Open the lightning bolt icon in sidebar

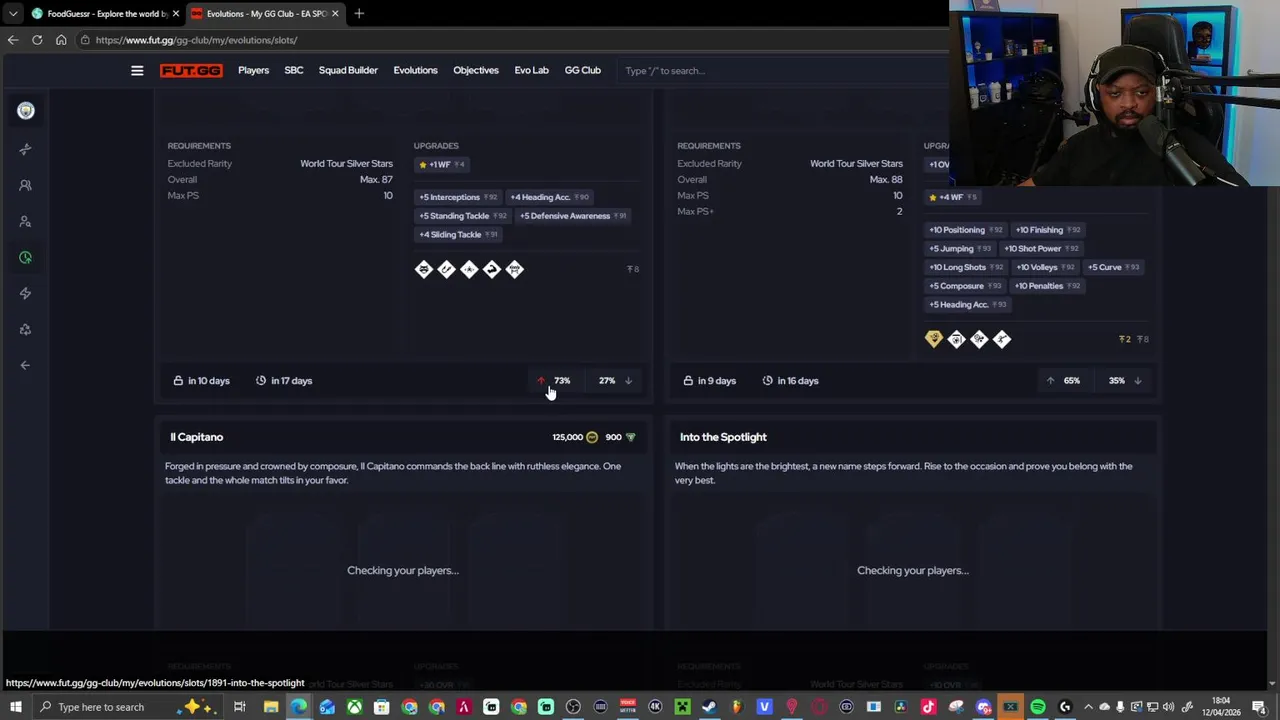click(26, 293)
